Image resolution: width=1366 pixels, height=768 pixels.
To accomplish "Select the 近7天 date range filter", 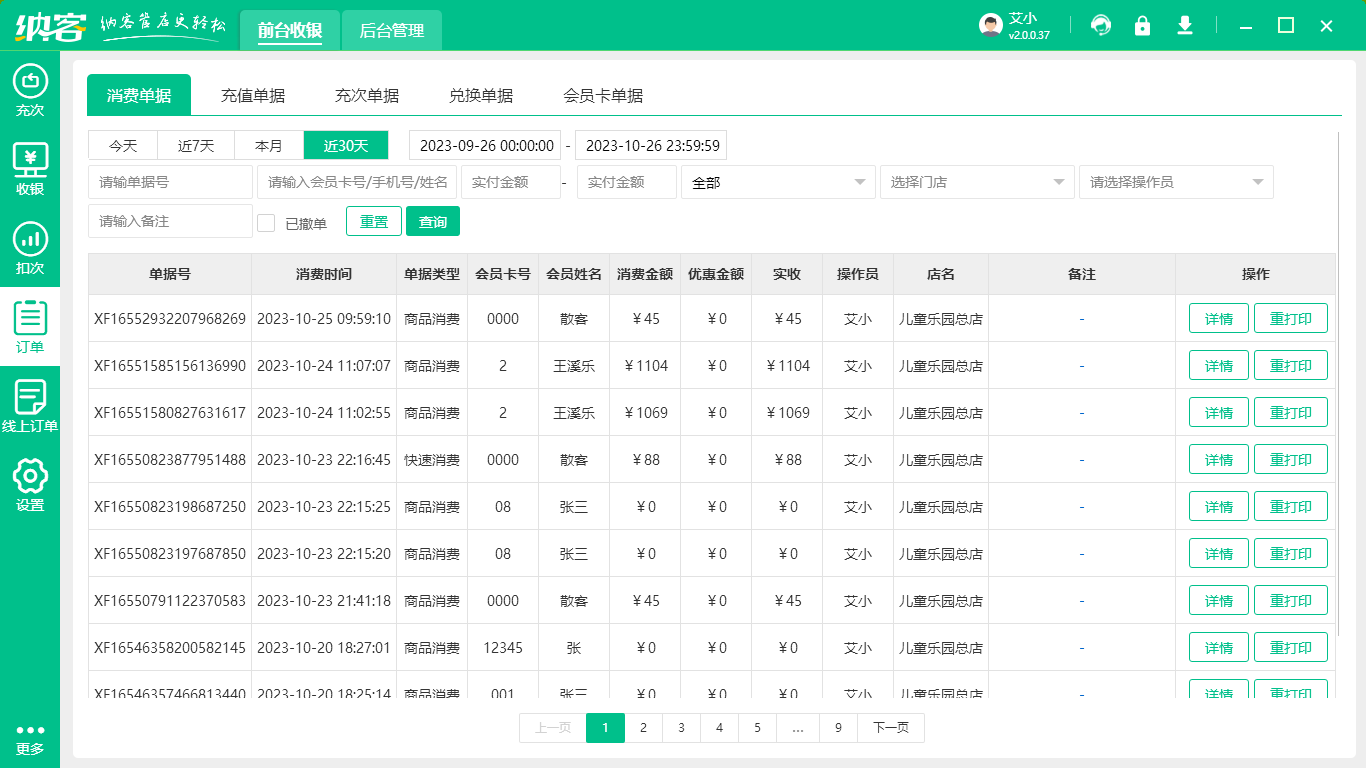I will [x=195, y=145].
